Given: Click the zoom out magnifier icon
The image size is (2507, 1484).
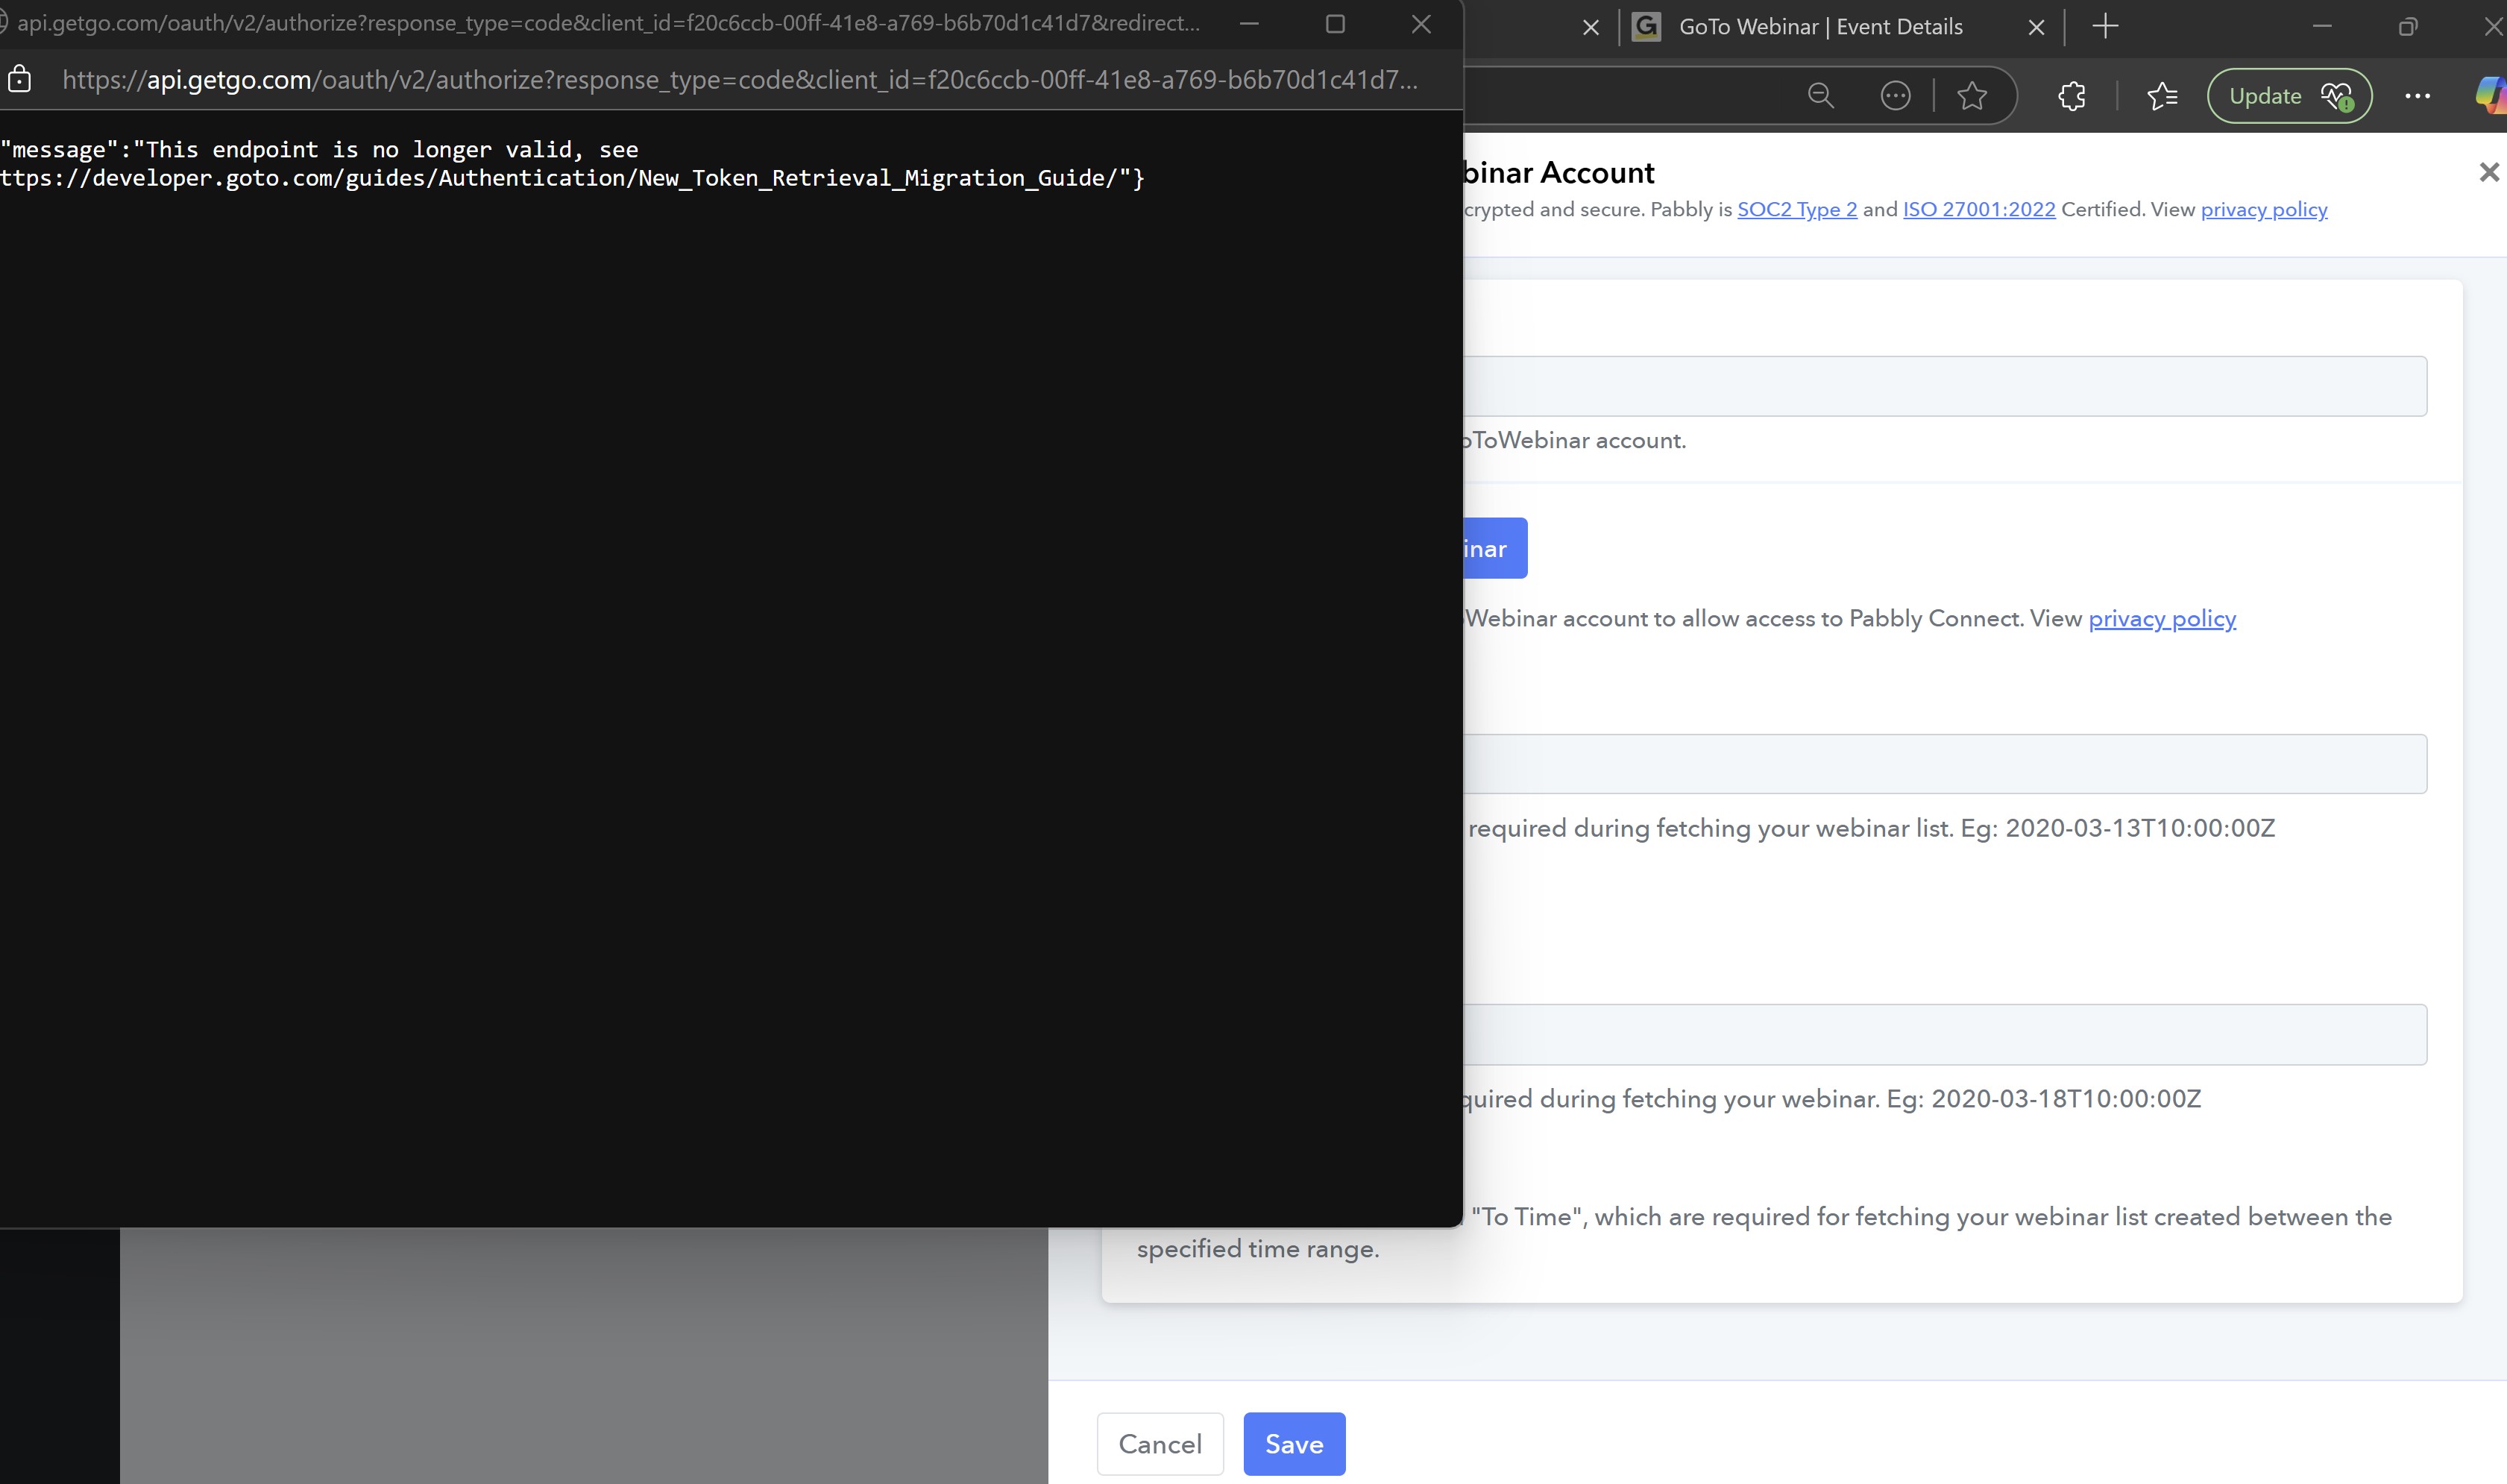Looking at the screenshot, I should (x=1820, y=96).
